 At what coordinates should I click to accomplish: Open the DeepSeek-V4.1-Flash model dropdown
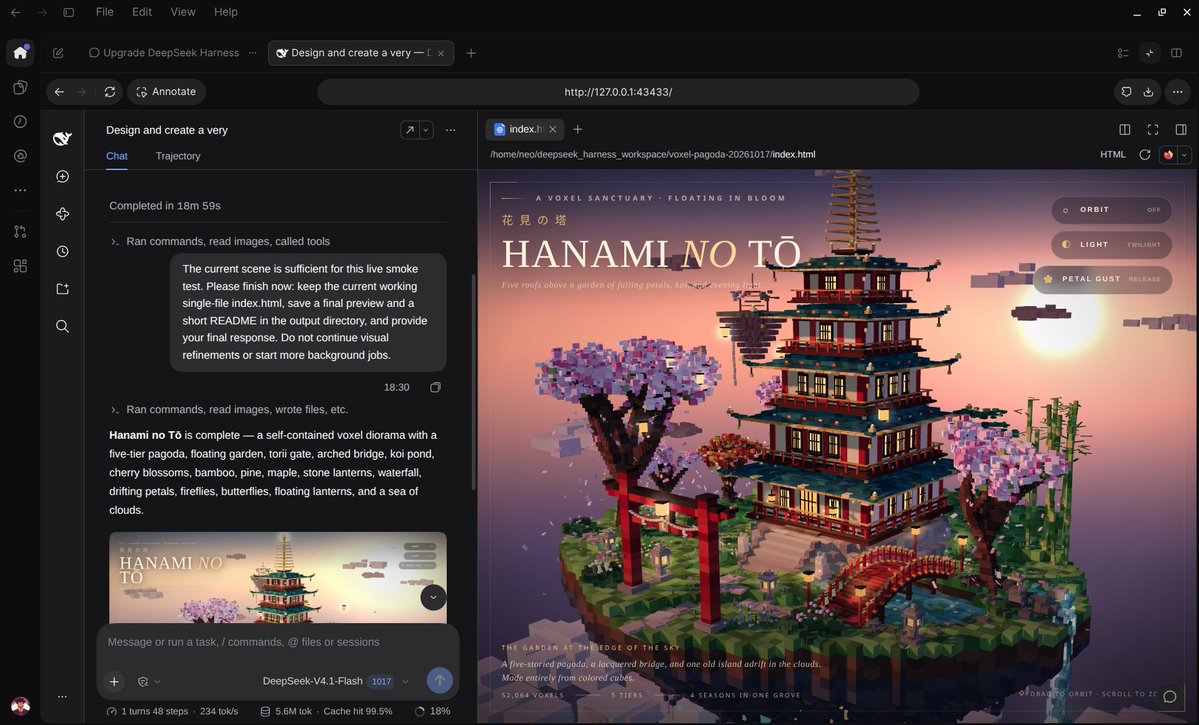pos(335,681)
